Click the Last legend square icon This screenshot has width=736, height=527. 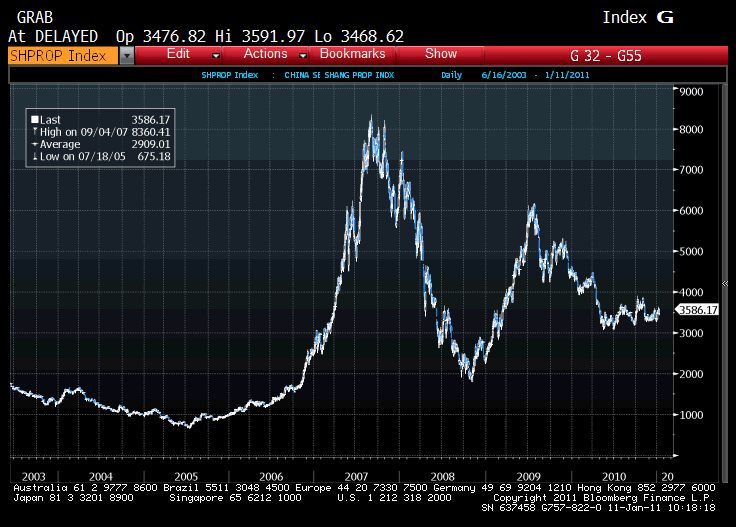35,120
